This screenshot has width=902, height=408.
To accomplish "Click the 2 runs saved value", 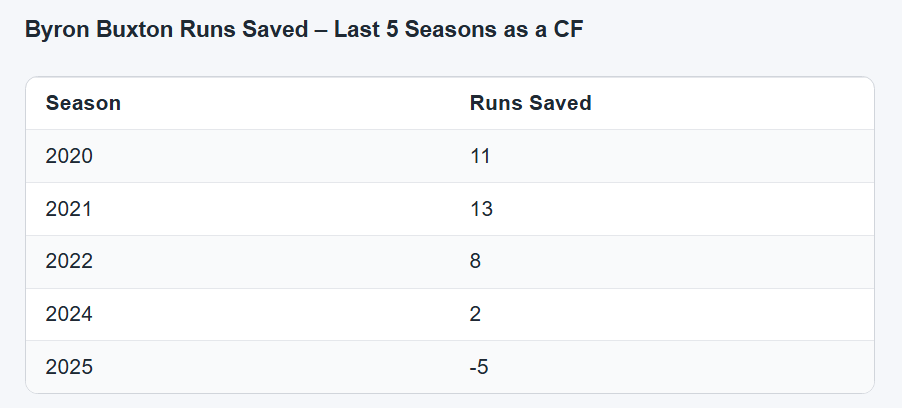I will click(476, 314).
